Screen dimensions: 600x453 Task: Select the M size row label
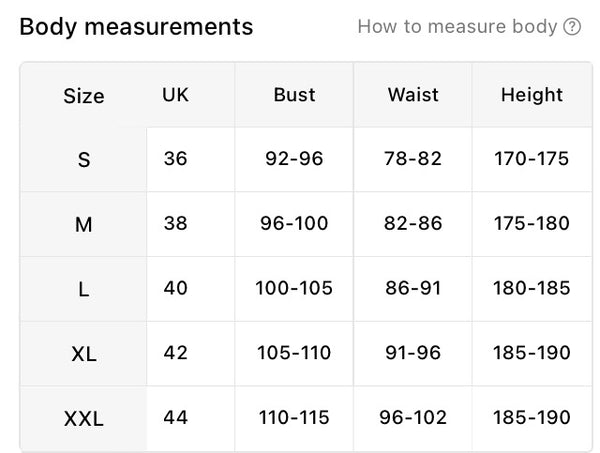[x=84, y=224]
